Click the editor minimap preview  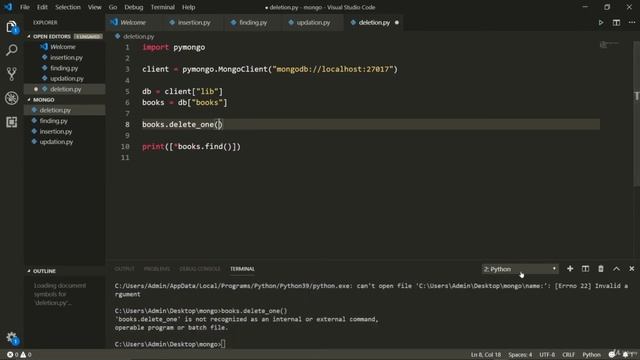609,44
